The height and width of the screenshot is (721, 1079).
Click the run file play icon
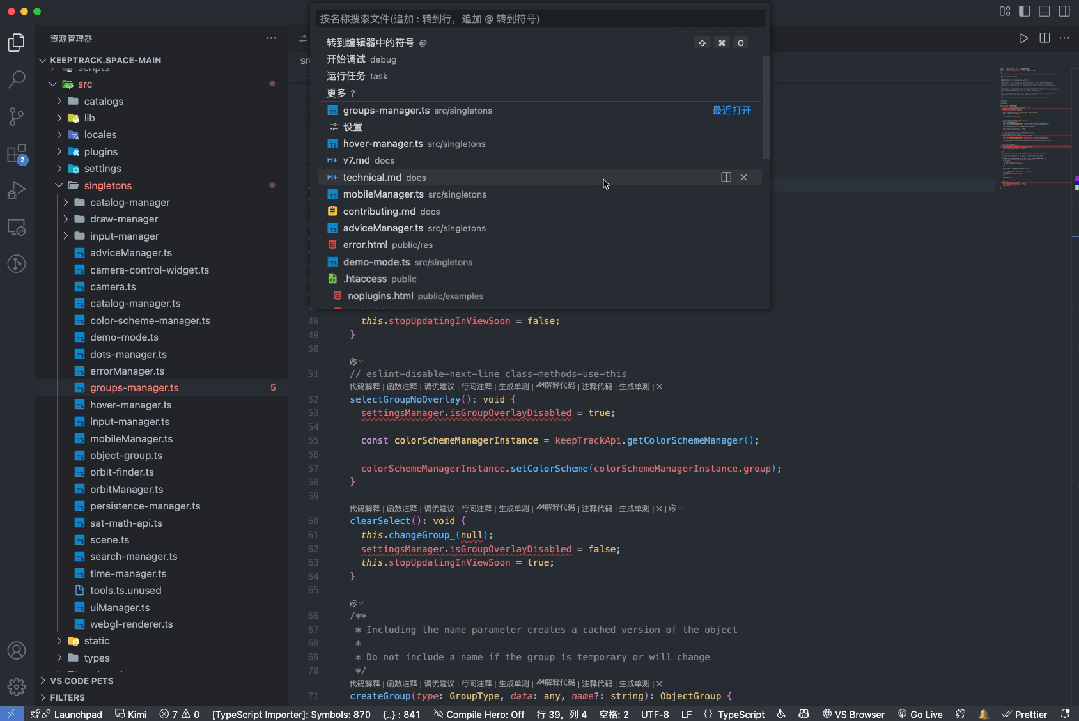pos(1024,39)
